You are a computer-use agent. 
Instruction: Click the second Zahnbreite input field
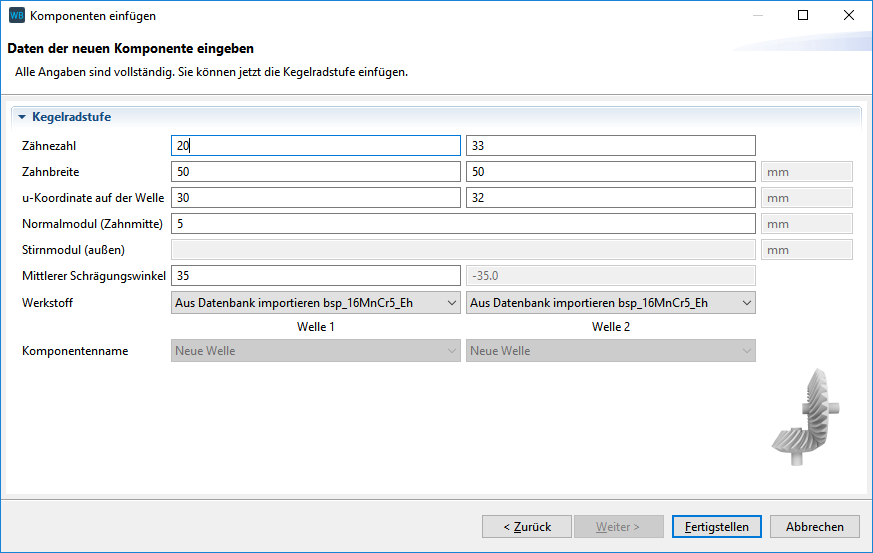point(610,172)
